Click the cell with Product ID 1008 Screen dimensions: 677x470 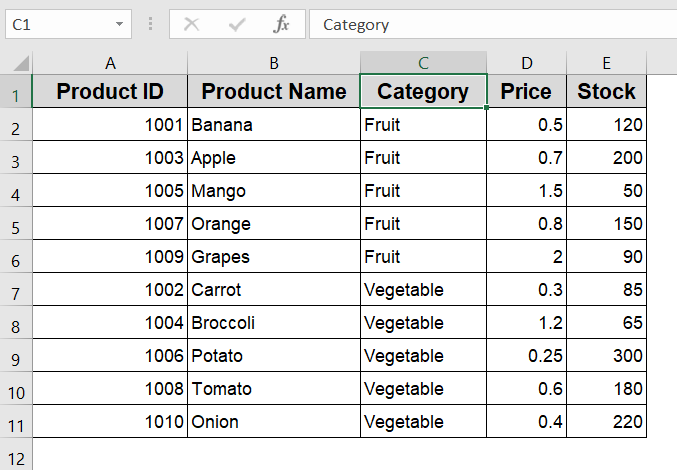pyautogui.click(x=110, y=388)
